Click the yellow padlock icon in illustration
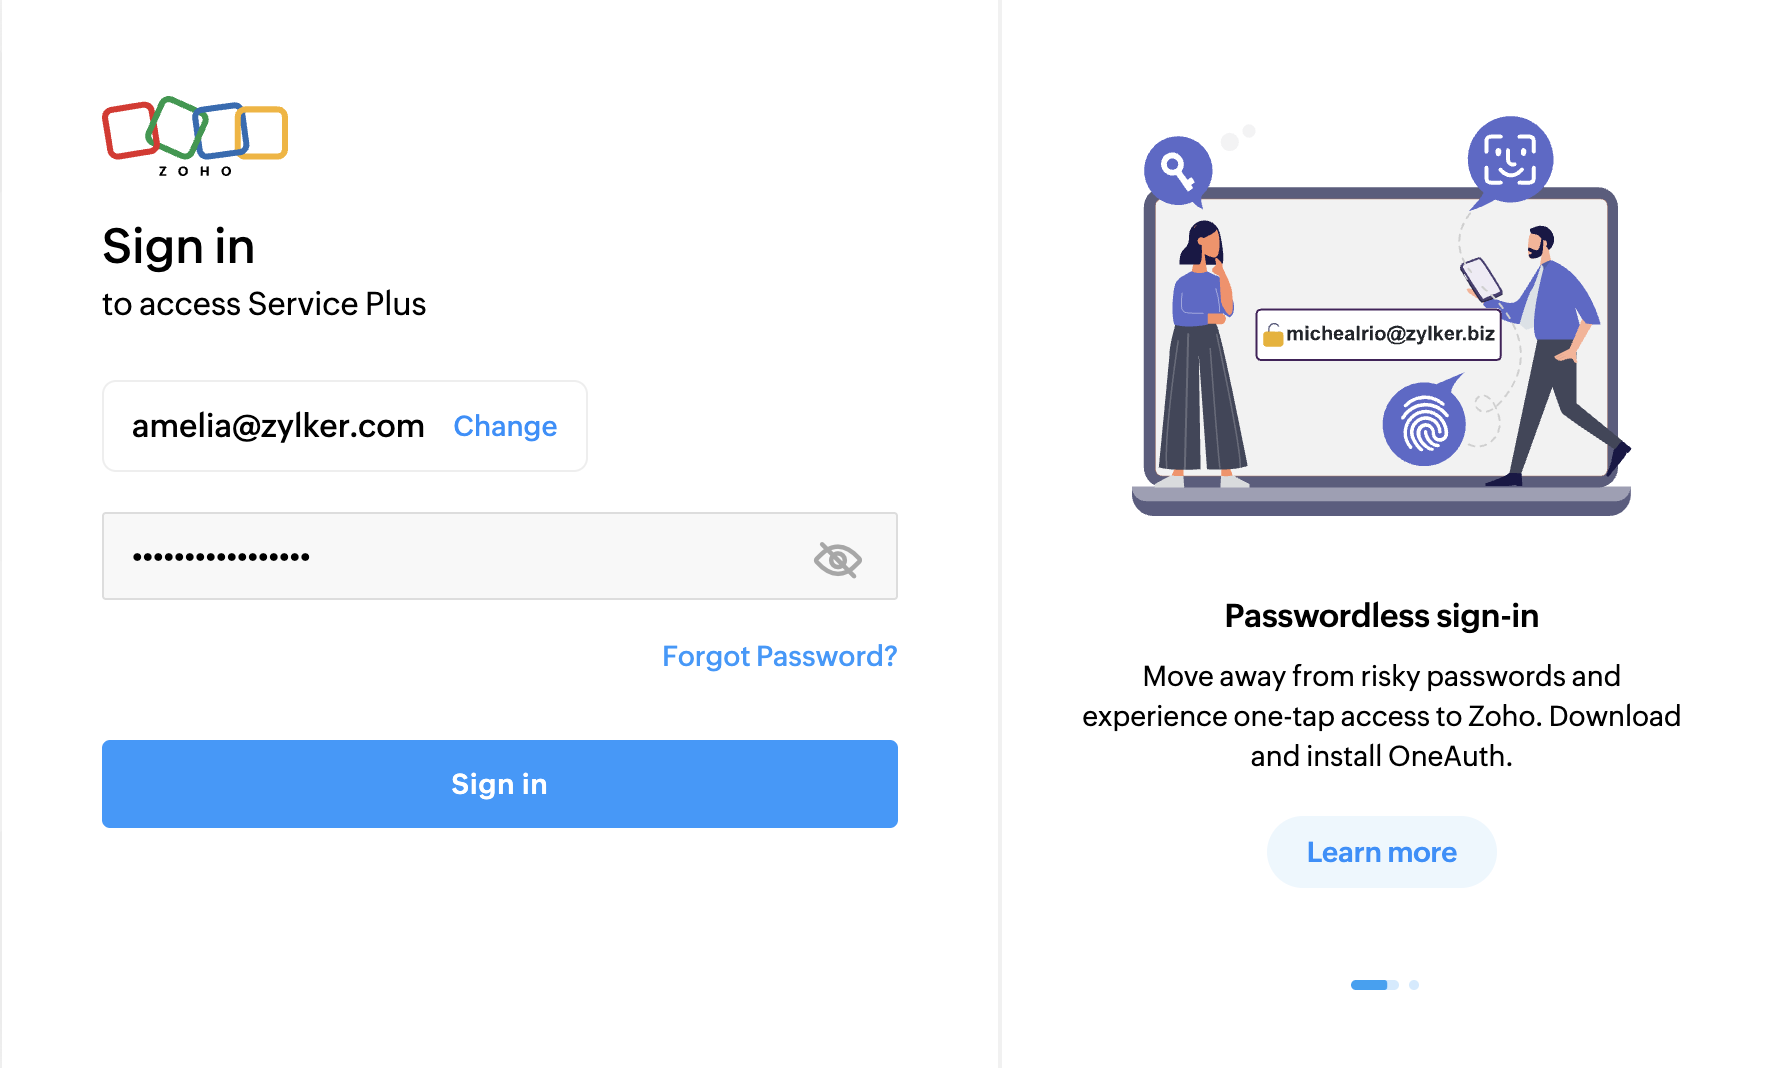Image resolution: width=1774 pixels, height=1068 pixels. (x=1272, y=335)
